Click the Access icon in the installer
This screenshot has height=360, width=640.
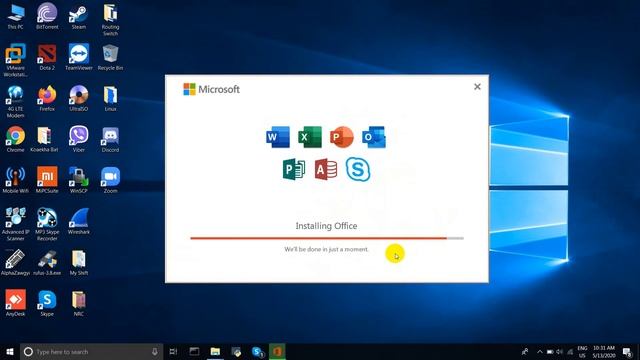coord(326,169)
